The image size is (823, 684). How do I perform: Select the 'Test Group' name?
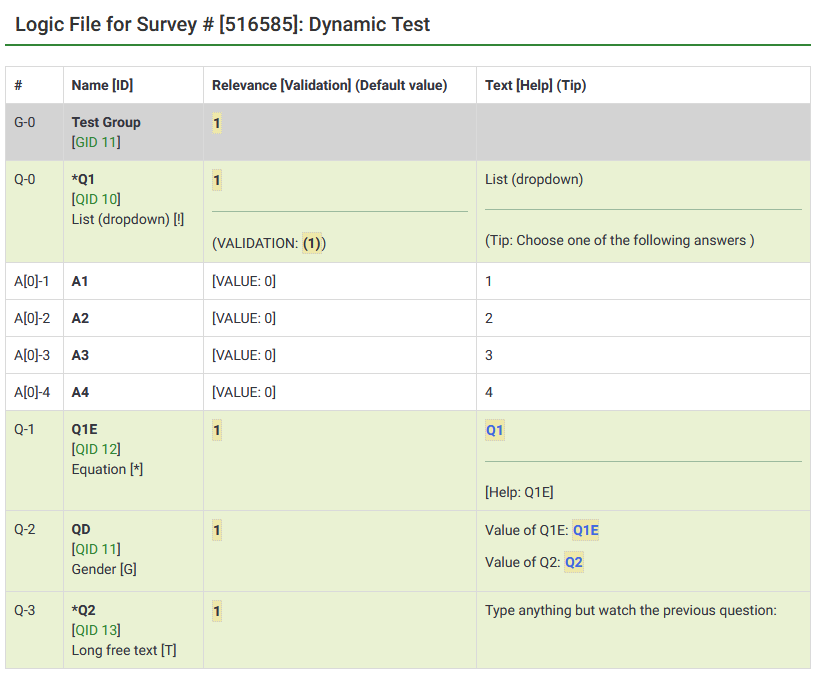(x=106, y=122)
